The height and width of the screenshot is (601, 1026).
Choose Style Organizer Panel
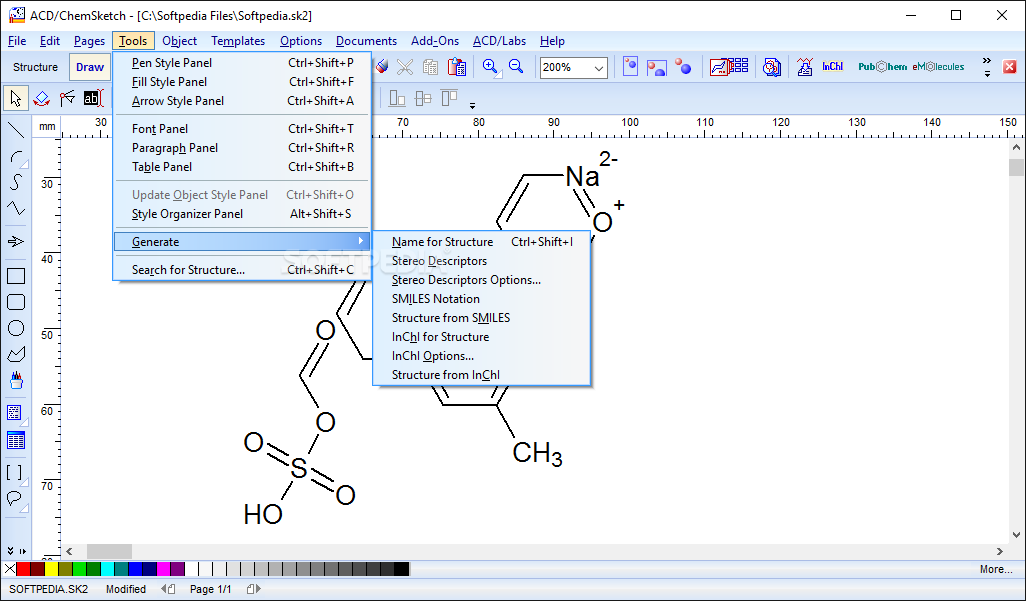[x=242, y=214]
